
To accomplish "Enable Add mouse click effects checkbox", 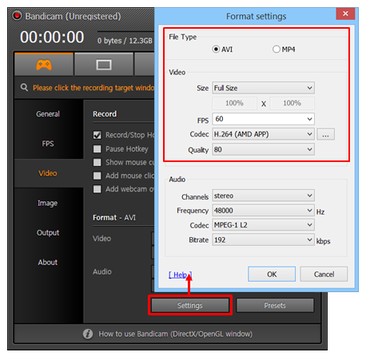I will tap(97, 176).
